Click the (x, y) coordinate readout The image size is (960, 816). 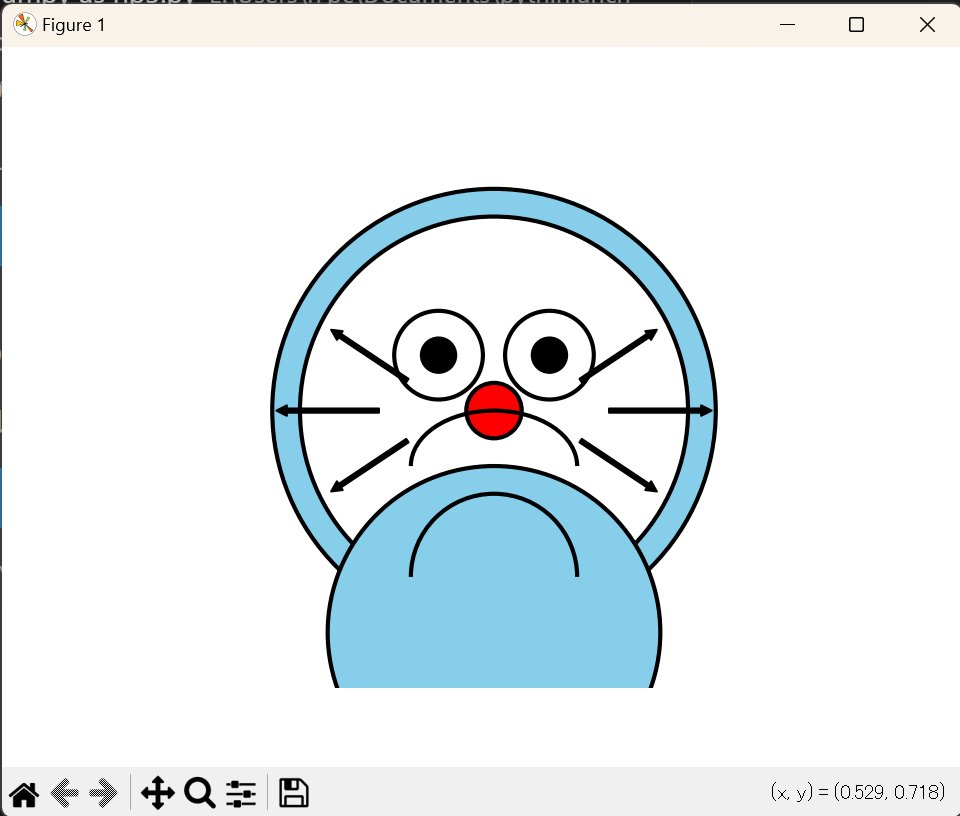(x=858, y=792)
